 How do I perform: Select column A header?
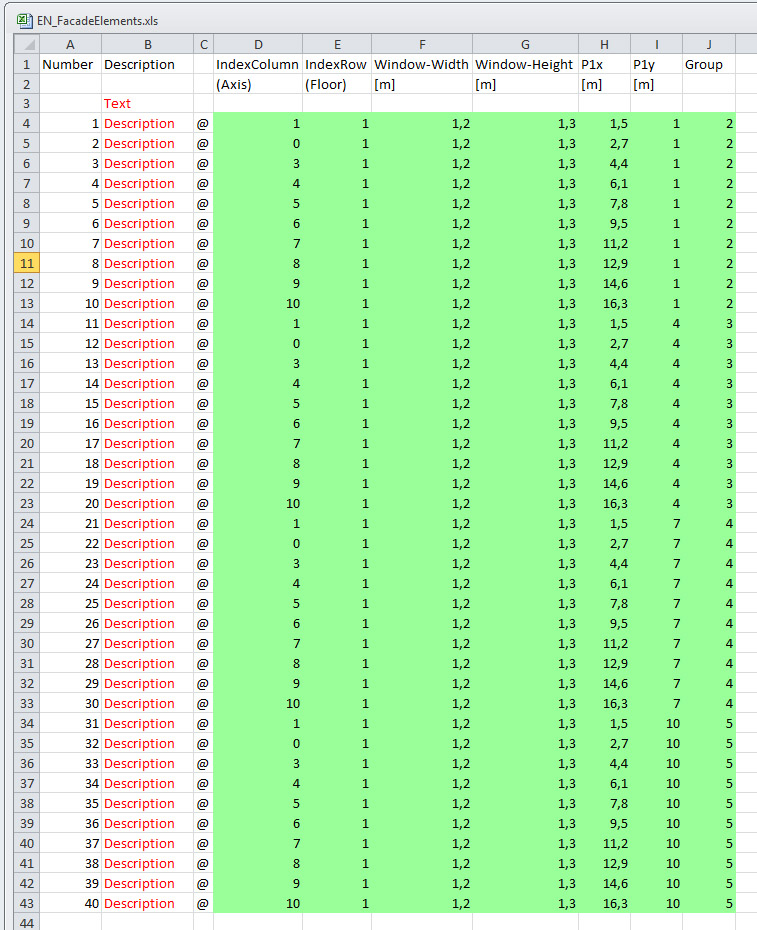(x=70, y=44)
